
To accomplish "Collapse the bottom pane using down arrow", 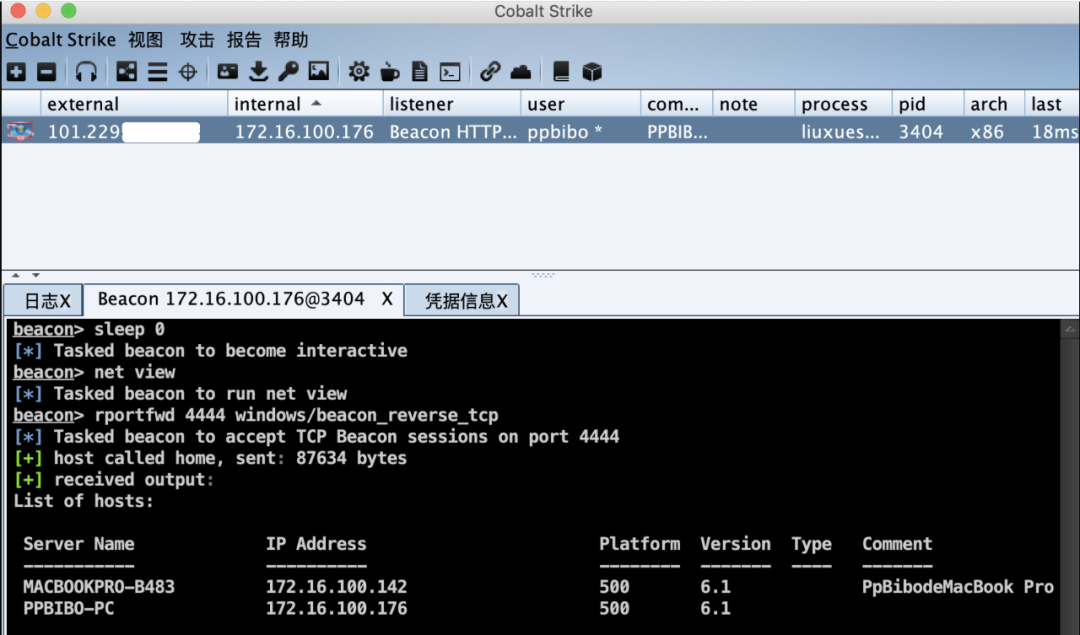I will [35, 275].
